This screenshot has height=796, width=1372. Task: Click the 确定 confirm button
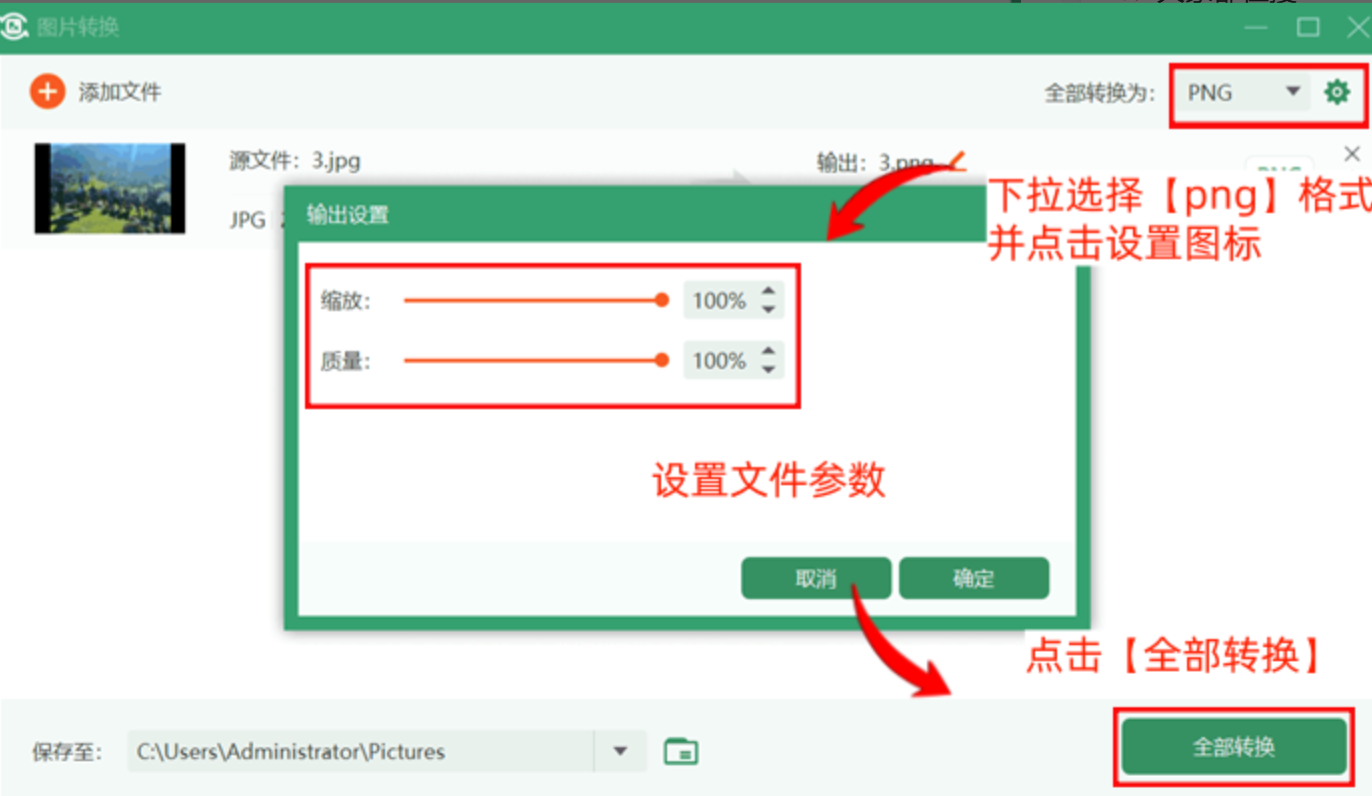(x=974, y=578)
